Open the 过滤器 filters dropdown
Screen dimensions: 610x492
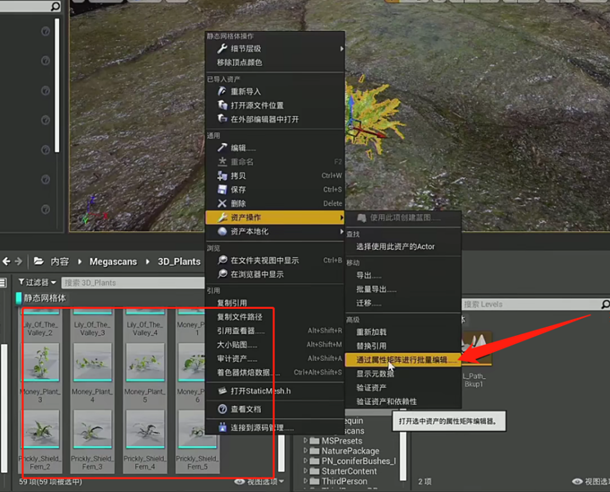34,283
